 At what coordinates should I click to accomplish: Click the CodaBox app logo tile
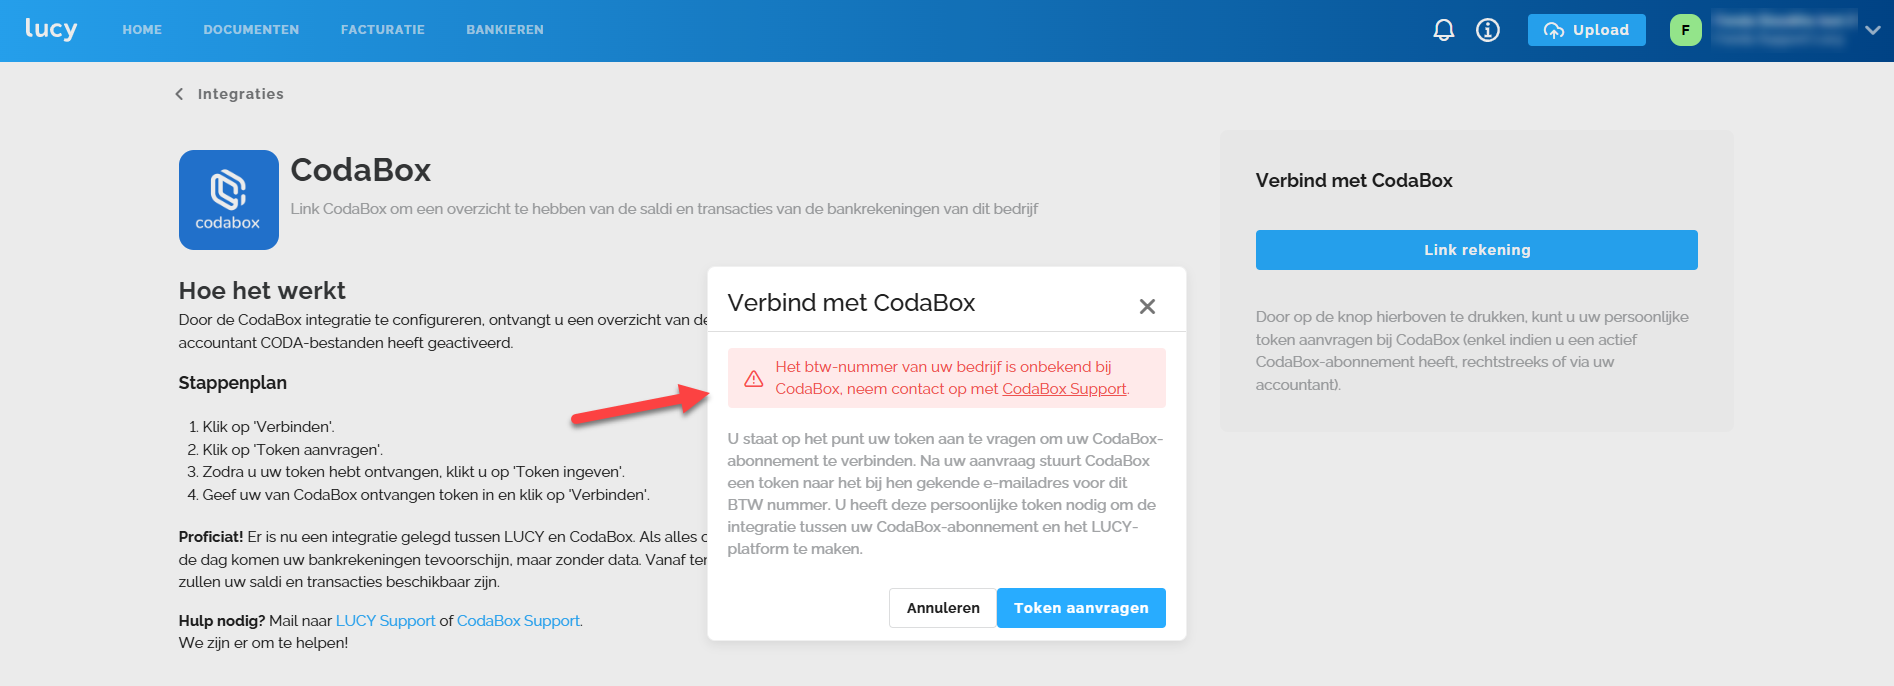pyautogui.click(x=229, y=200)
